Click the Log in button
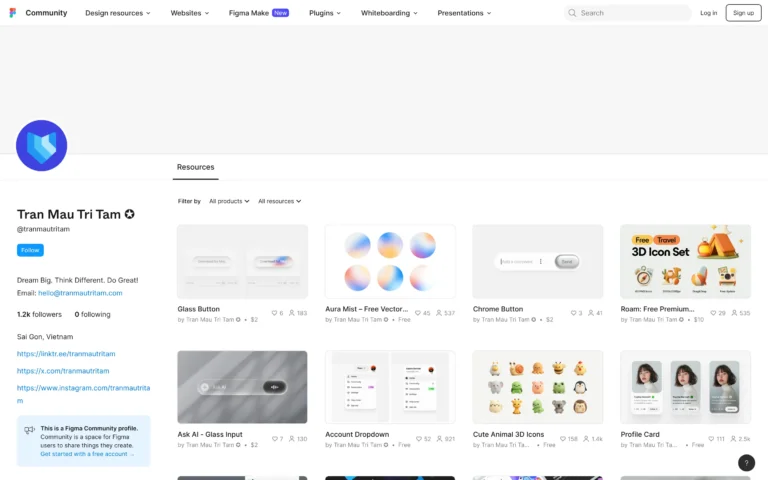Image resolution: width=768 pixels, height=480 pixels. click(x=708, y=13)
